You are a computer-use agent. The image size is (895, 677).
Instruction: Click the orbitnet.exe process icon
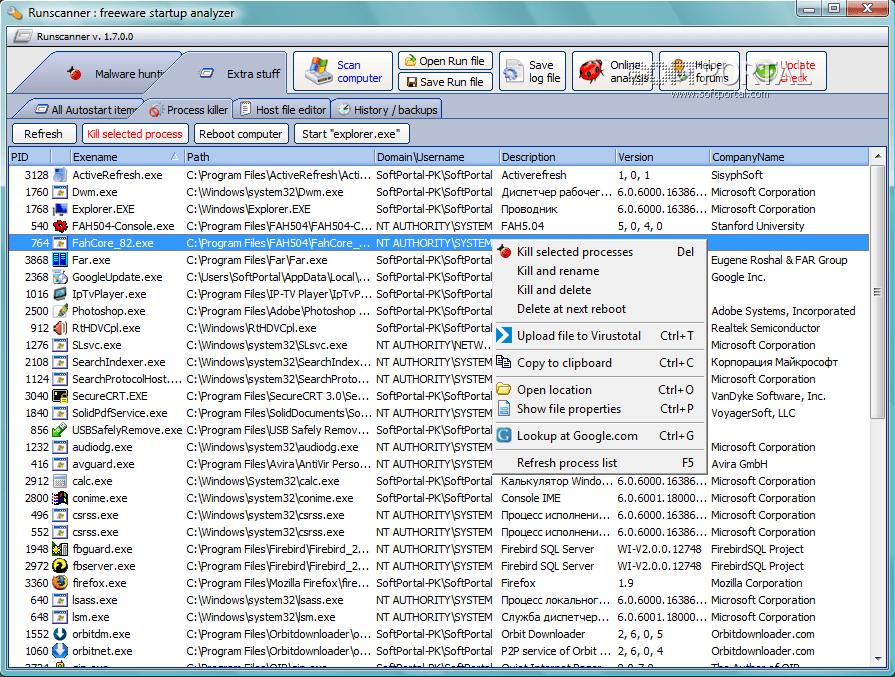click(60, 651)
